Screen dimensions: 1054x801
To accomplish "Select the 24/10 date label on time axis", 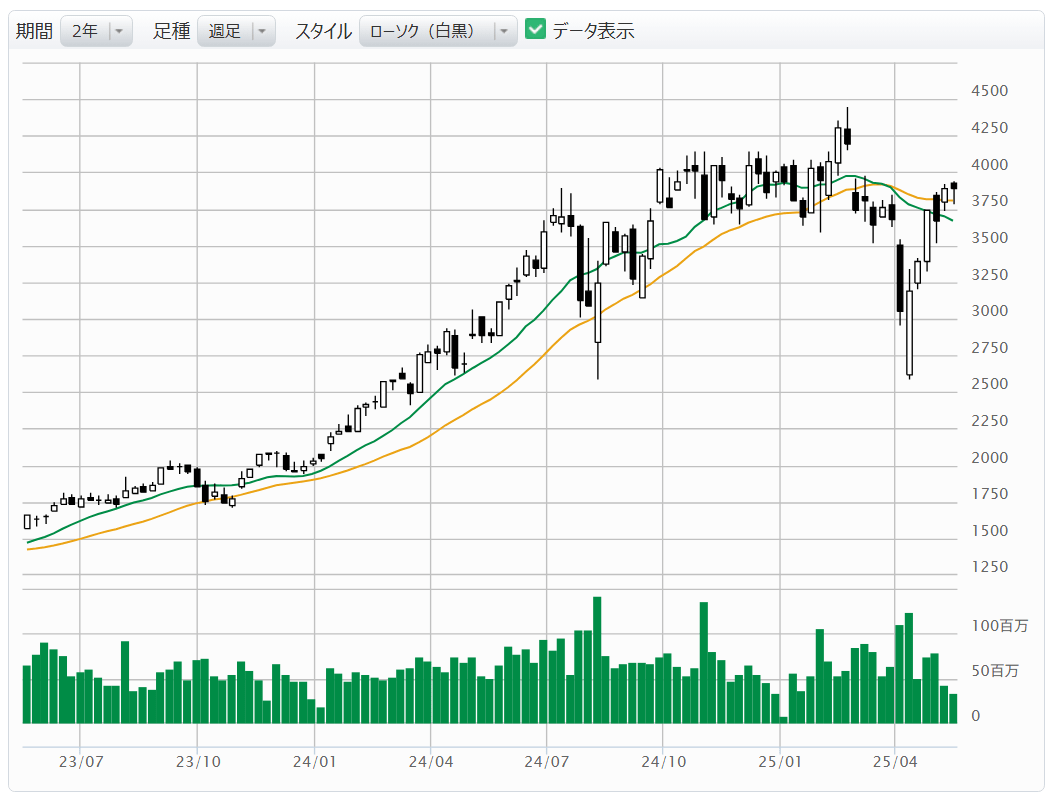I will 663,762.
